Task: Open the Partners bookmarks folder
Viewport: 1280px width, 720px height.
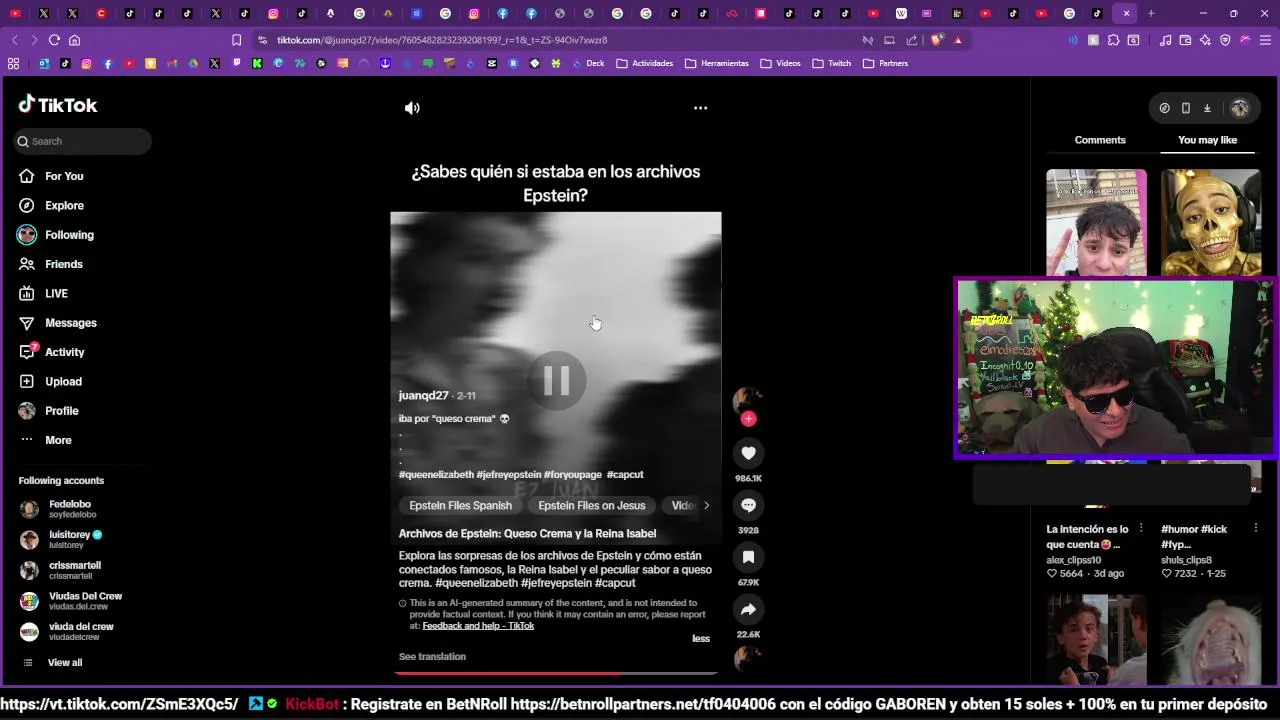Action: tap(885, 63)
